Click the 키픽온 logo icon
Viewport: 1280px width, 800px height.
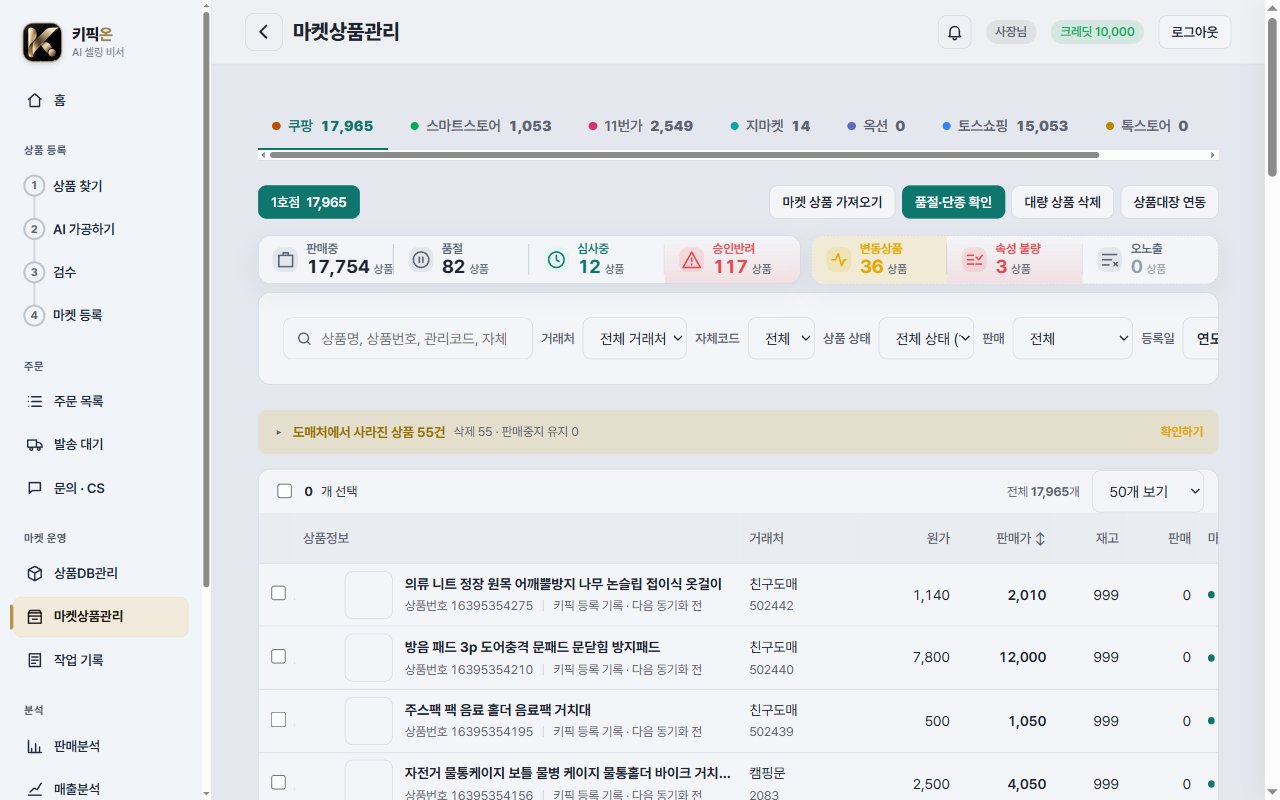pos(42,42)
